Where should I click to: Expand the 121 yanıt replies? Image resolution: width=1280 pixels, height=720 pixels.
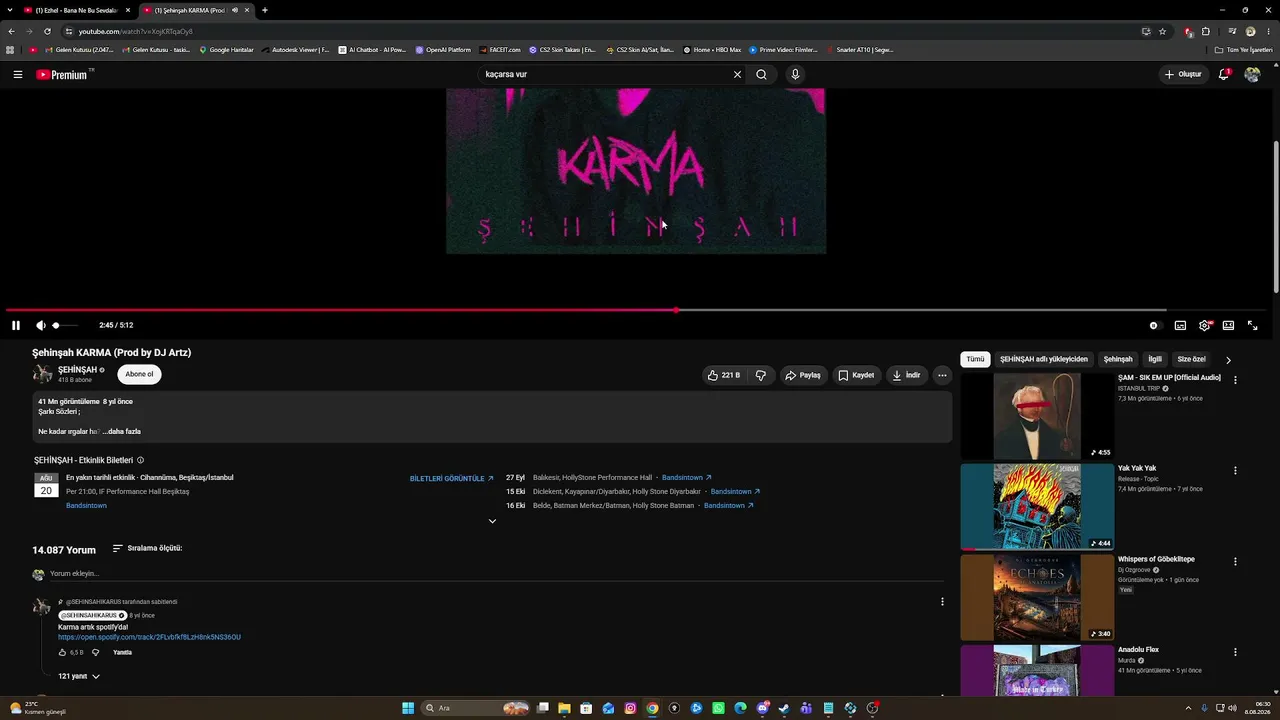pos(79,676)
